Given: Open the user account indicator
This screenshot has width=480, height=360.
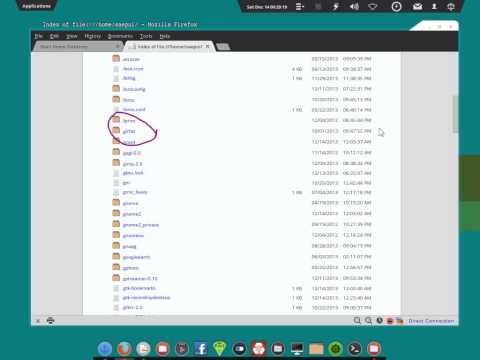Looking at the screenshot, I should tap(434, 7).
